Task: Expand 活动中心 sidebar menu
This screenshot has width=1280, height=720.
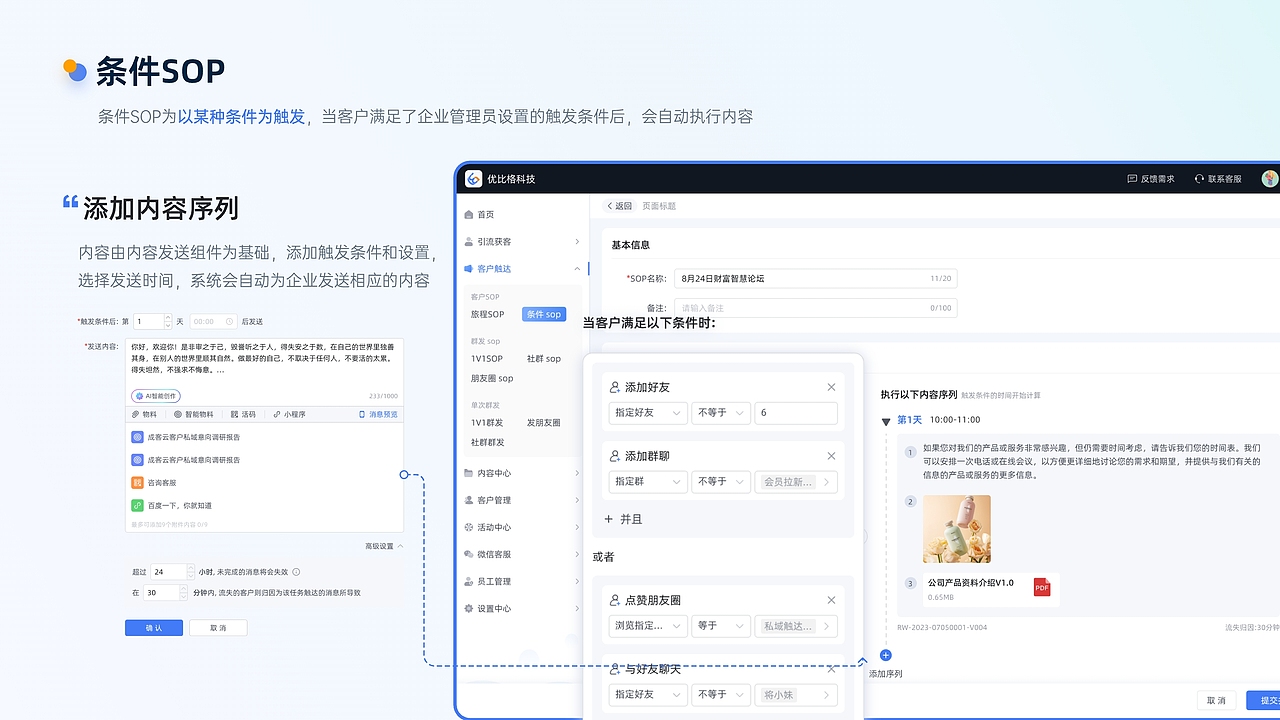Action: point(522,527)
